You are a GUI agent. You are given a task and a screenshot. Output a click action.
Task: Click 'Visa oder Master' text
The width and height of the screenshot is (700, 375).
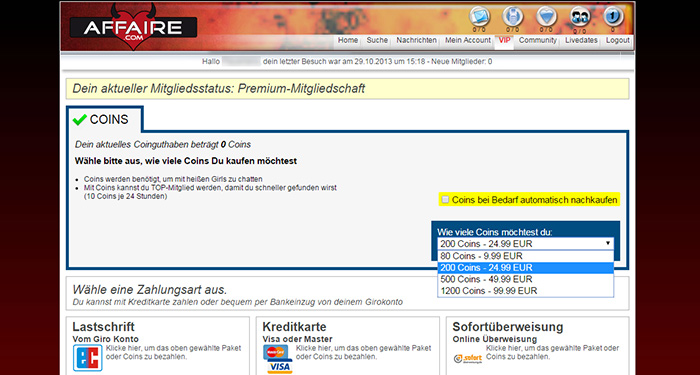tap(297, 339)
